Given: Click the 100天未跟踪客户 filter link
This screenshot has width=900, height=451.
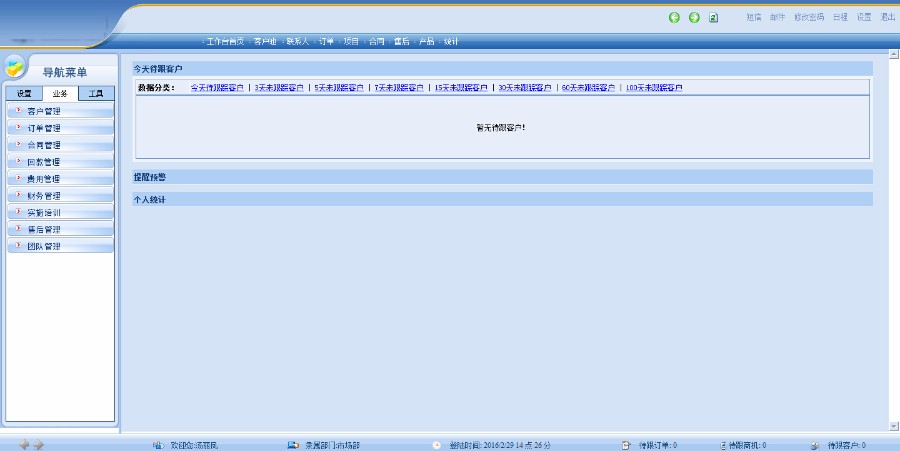Looking at the screenshot, I should pyautogui.click(x=654, y=88).
